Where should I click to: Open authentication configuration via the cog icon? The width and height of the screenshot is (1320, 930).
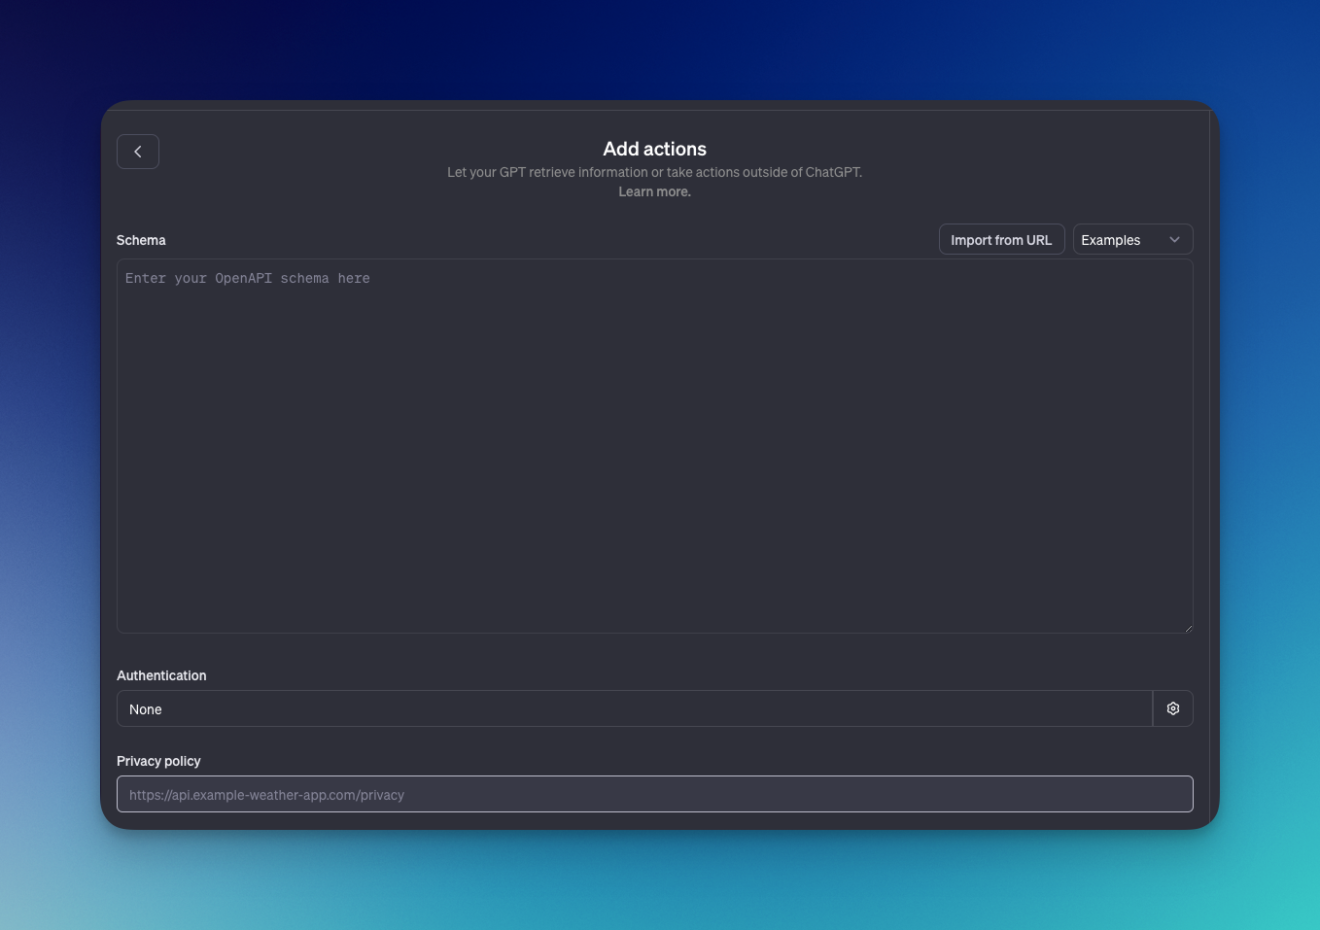point(1172,708)
